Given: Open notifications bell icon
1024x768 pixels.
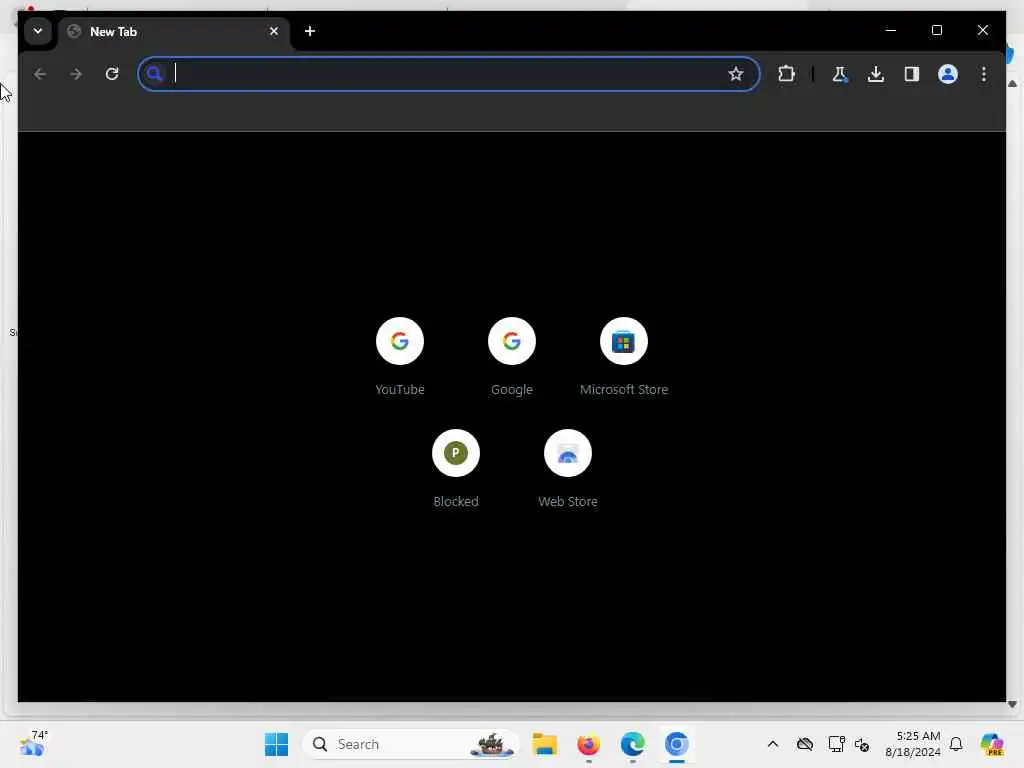Looking at the screenshot, I should pos(956,744).
